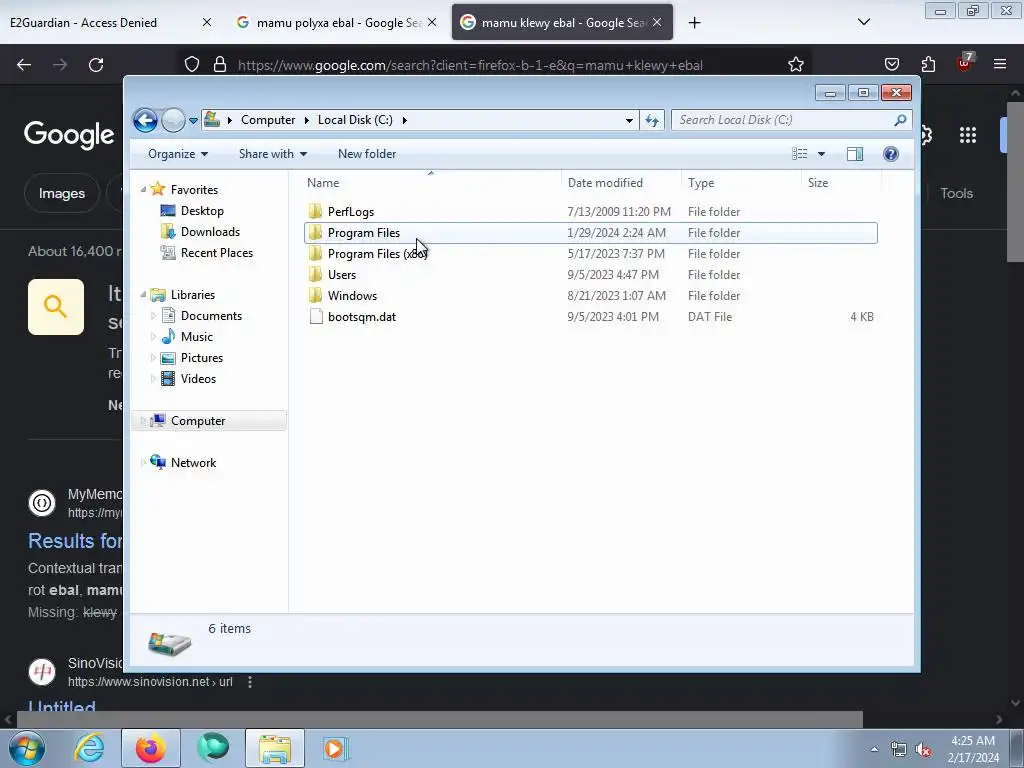Open Explorer's recent locations history dropdown
This screenshot has width=1024, height=768.
coord(193,121)
